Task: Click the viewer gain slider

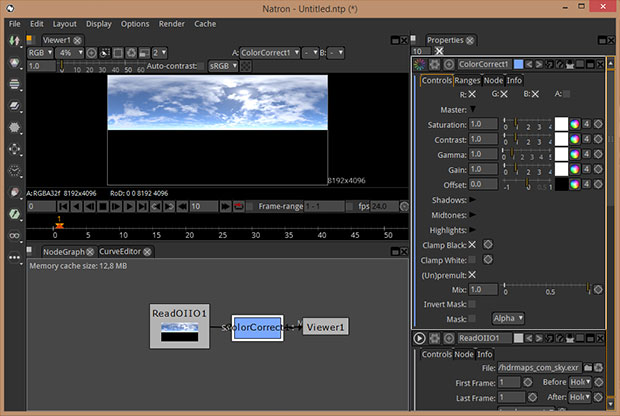Action: pyautogui.click(x=102, y=66)
